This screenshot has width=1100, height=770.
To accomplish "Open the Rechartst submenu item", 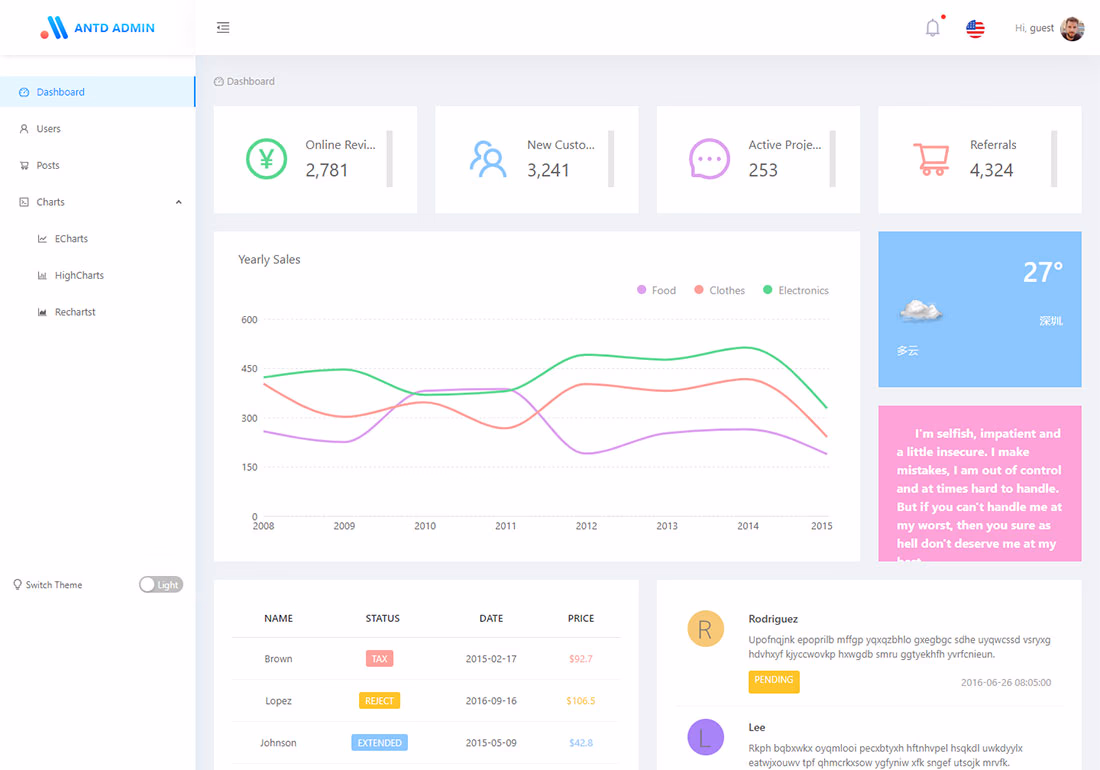I will coord(98,312).
